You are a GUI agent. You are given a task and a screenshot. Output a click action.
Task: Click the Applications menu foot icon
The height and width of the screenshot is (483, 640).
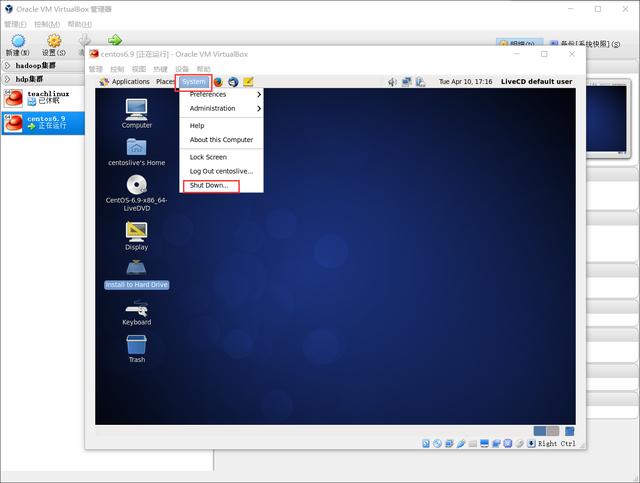coord(104,82)
